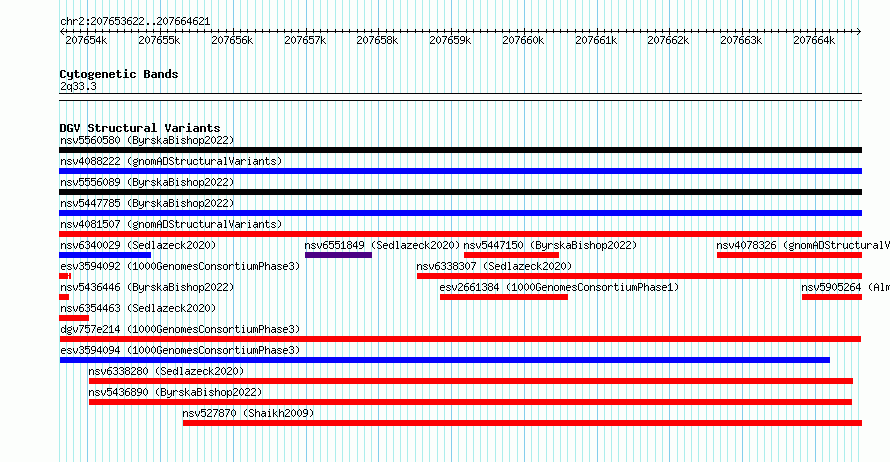The height and width of the screenshot is (462, 890).
Task: Open the nsv6354463 (Sedlazeck2020) label
Action: tap(138, 308)
